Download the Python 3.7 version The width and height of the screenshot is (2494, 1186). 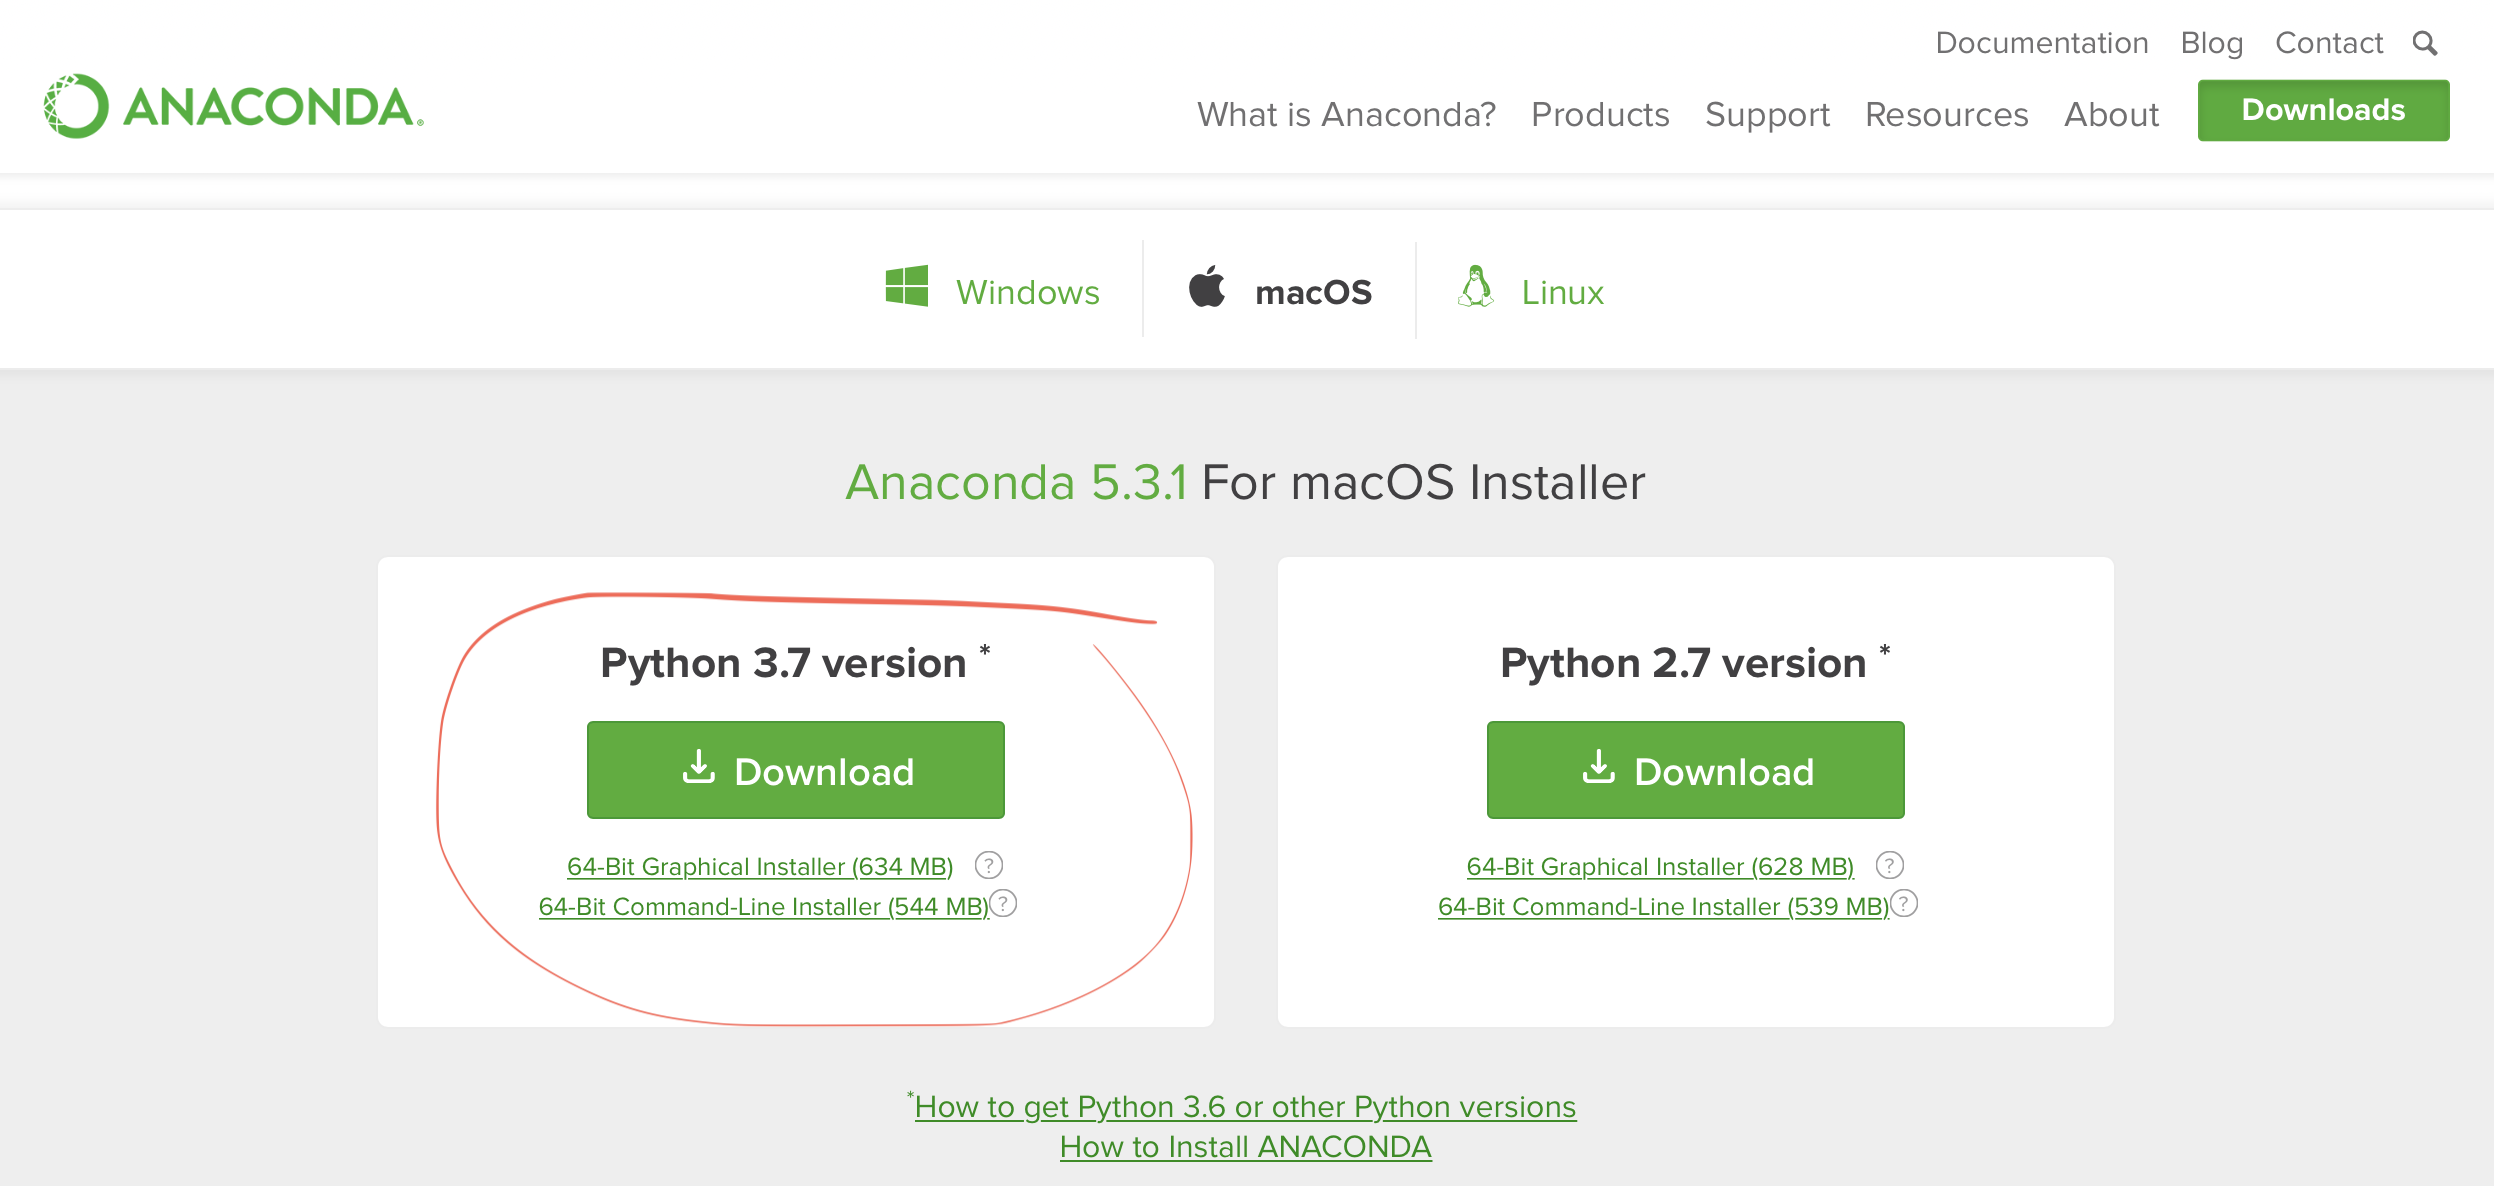[796, 770]
